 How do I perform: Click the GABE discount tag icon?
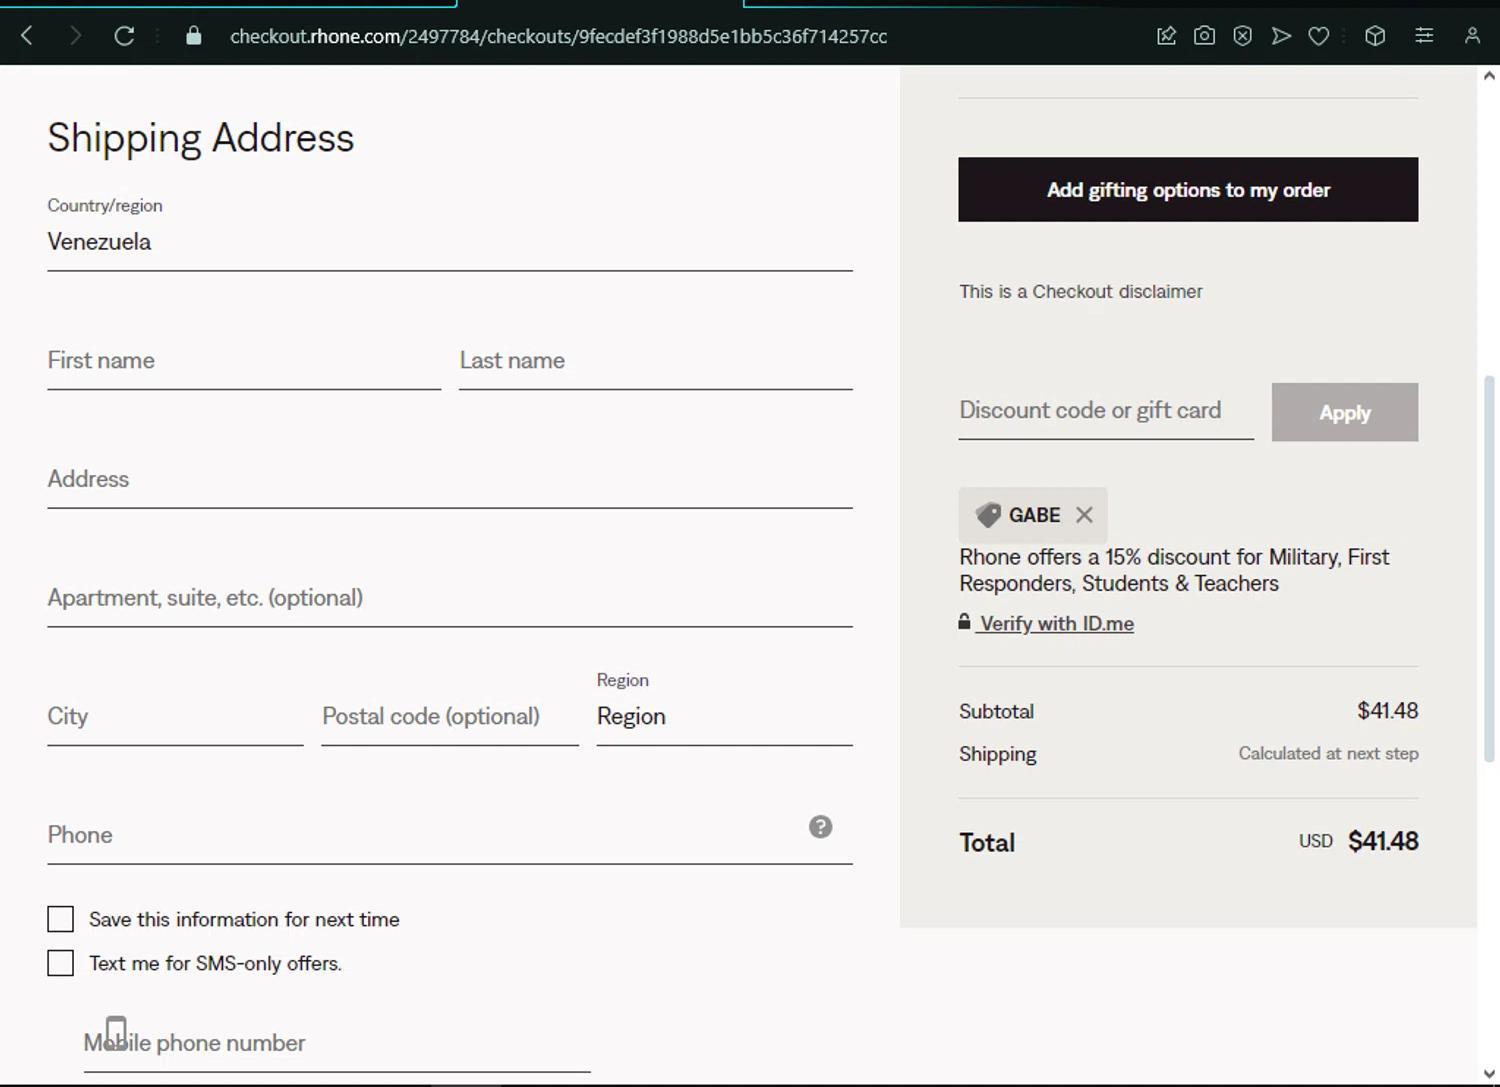pos(988,515)
